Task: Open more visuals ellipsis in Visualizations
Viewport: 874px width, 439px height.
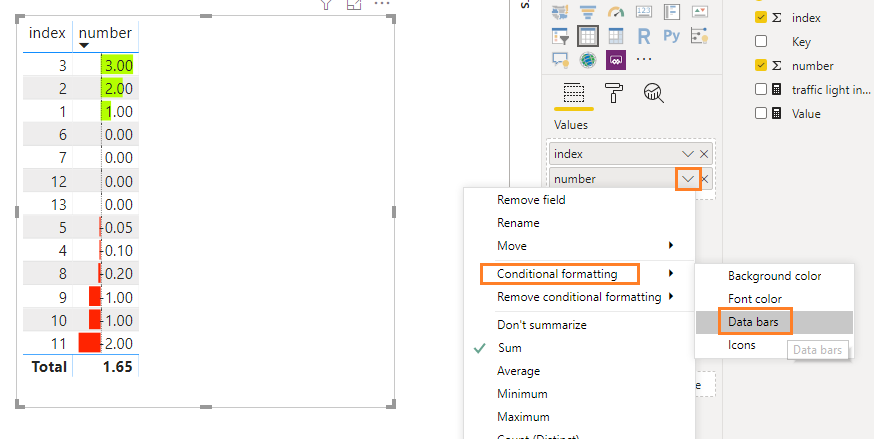Action: click(x=644, y=58)
